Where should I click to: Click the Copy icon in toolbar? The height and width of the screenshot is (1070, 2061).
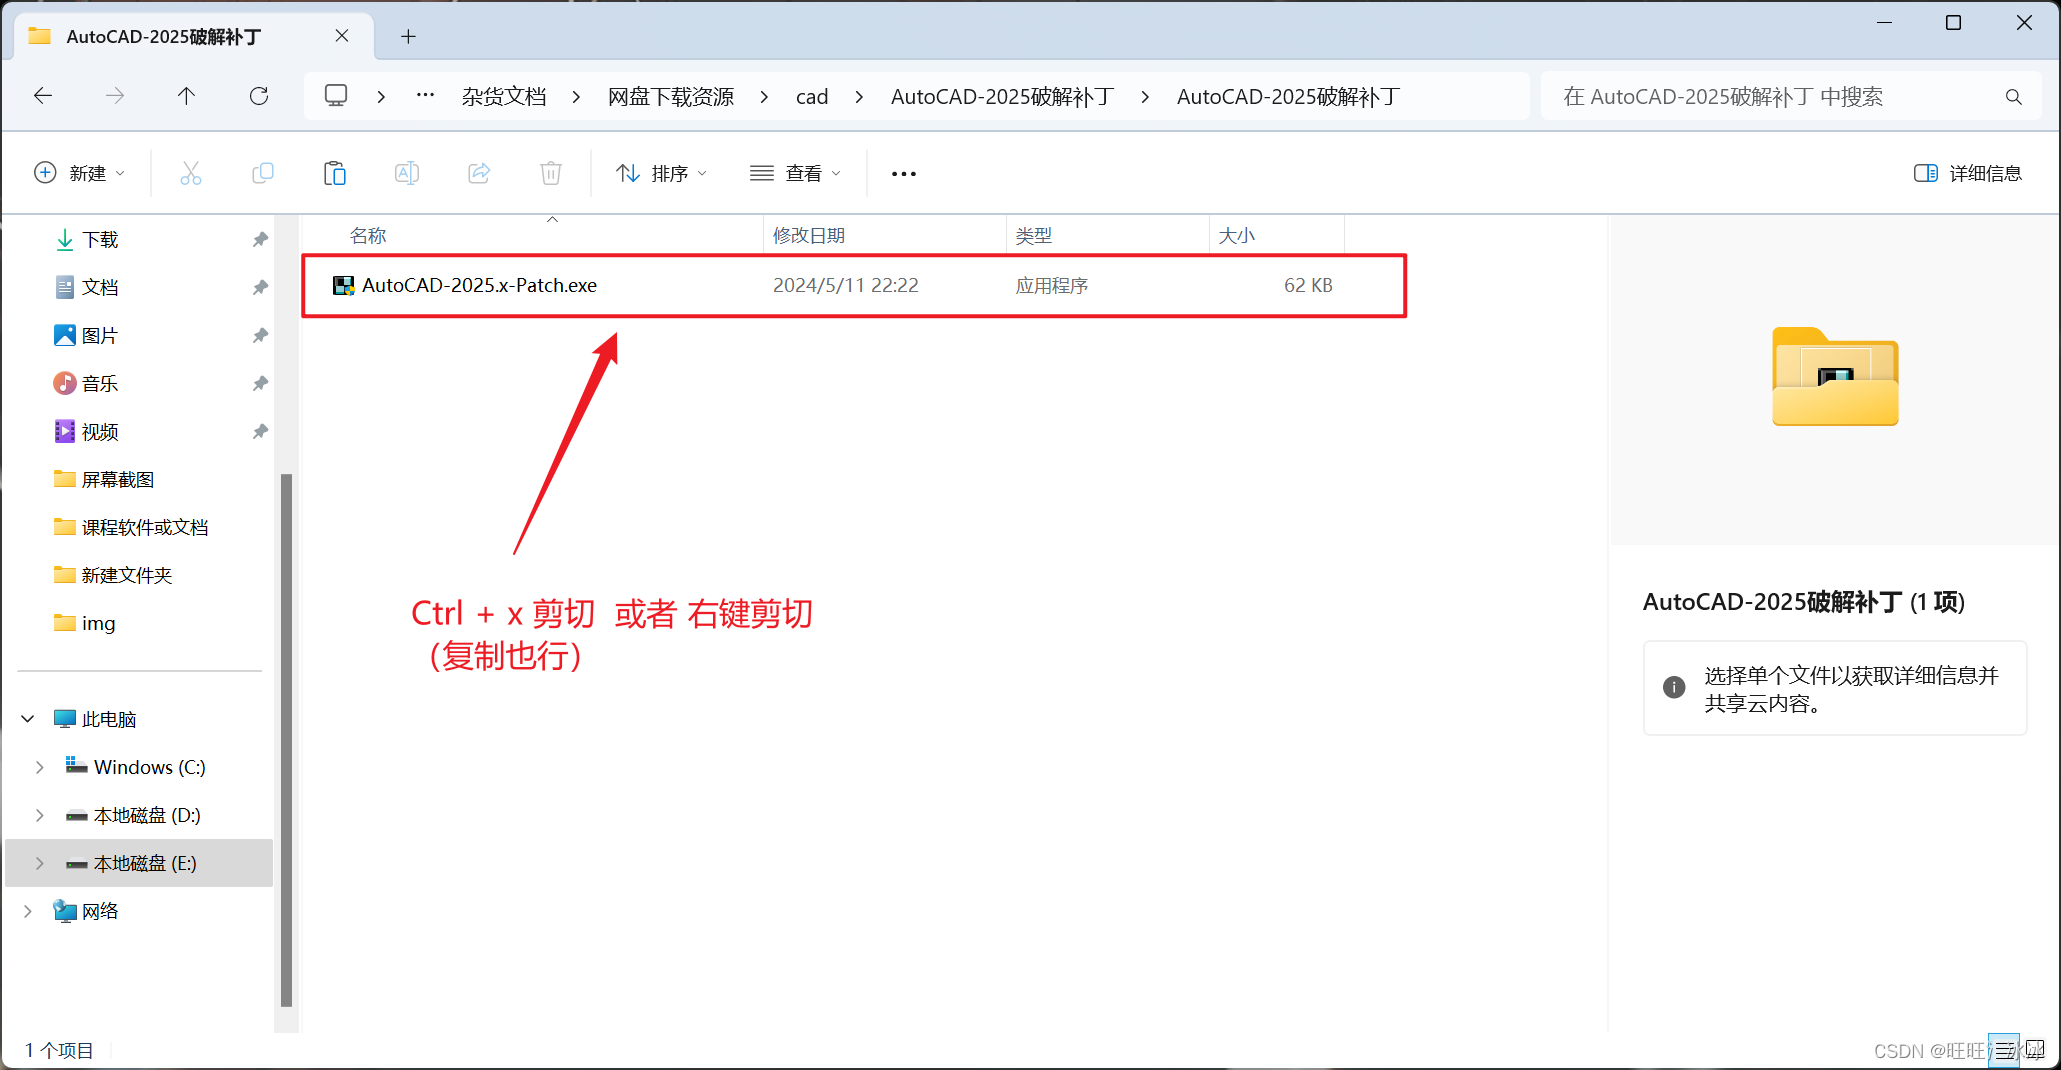[x=263, y=173]
